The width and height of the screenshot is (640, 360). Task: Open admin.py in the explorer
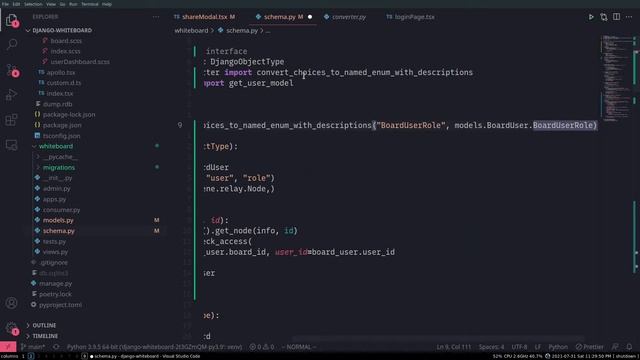point(56,189)
